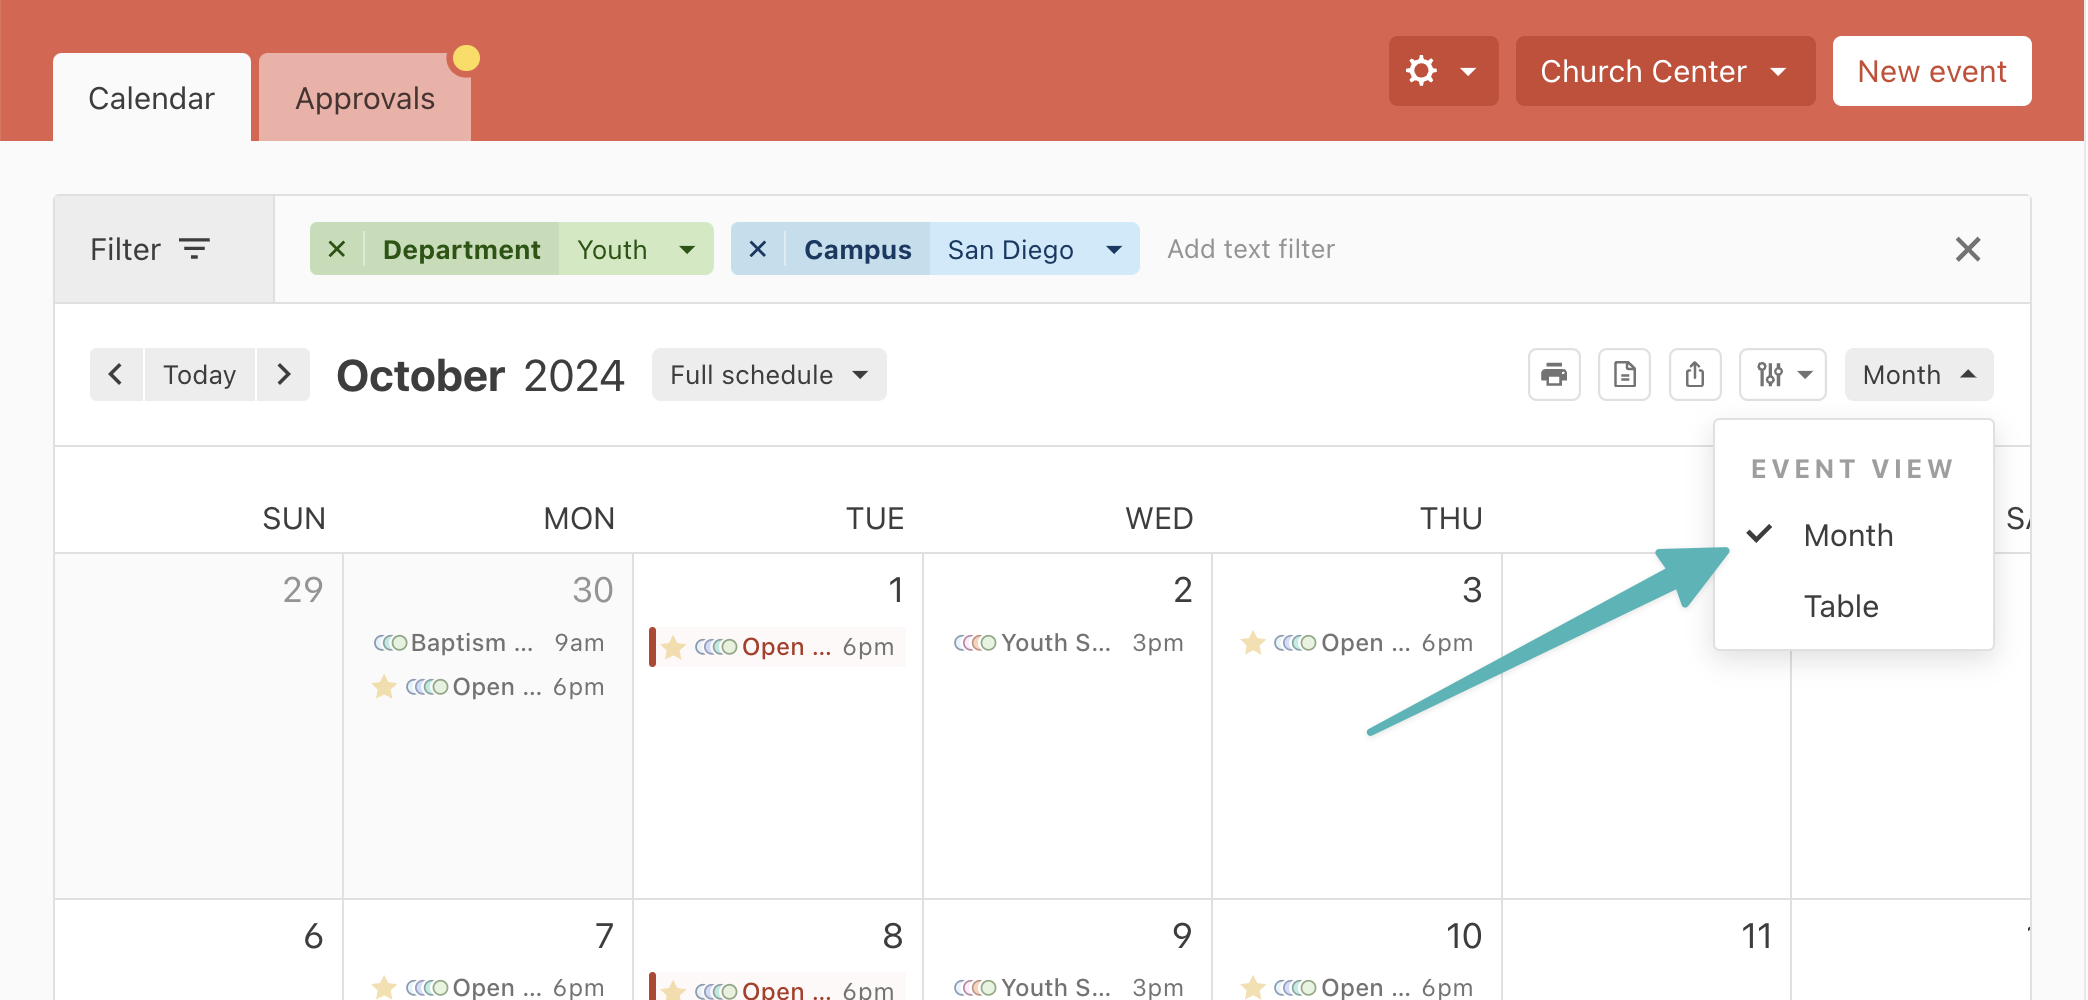The width and height of the screenshot is (2088, 1000).
Task: Open the settings gear menu
Action: [1443, 71]
